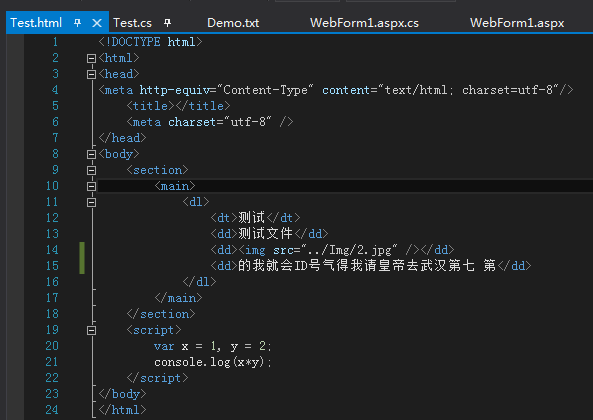
Task: Click the closing main tag on line 17
Action: click(x=178, y=298)
